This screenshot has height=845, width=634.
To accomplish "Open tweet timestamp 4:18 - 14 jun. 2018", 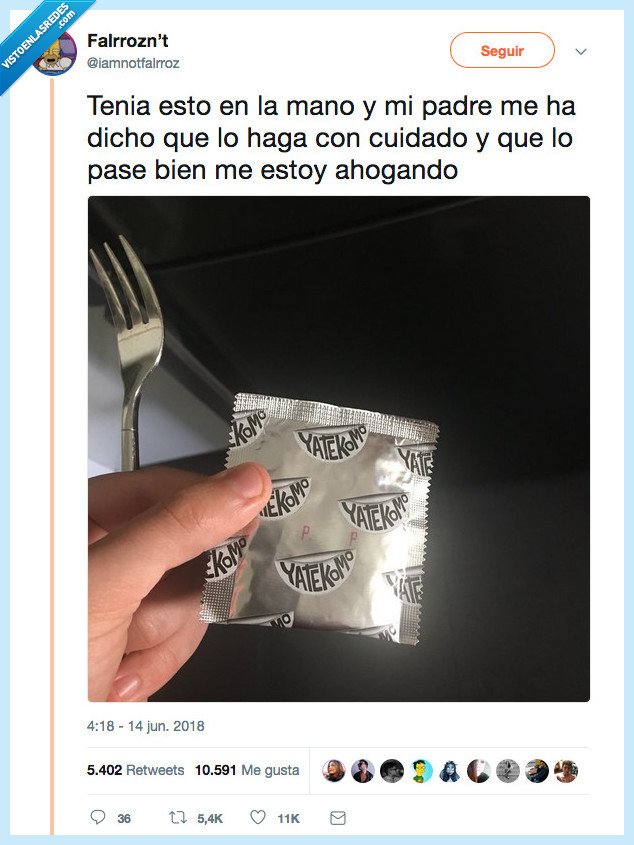I will tap(146, 726).
